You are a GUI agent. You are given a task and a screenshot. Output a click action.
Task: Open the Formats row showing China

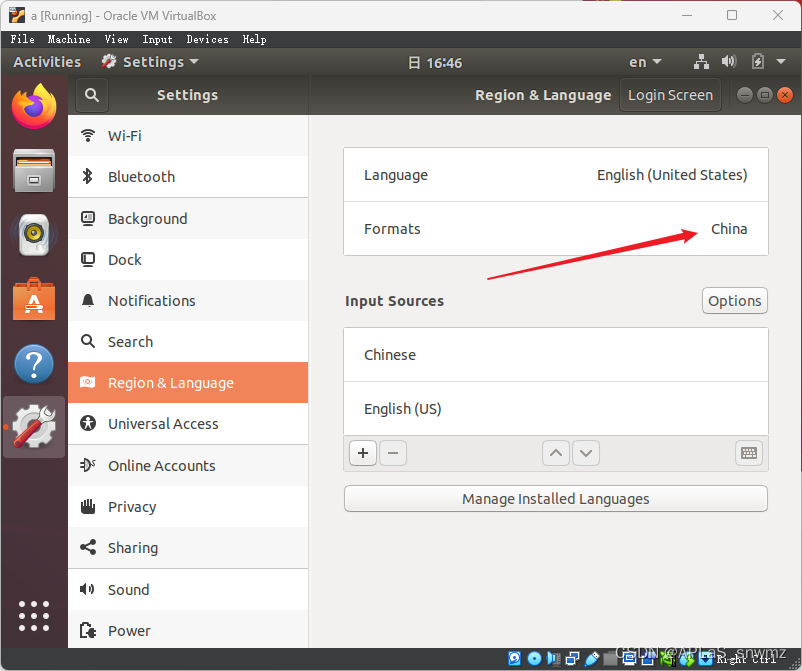(555, 229)
